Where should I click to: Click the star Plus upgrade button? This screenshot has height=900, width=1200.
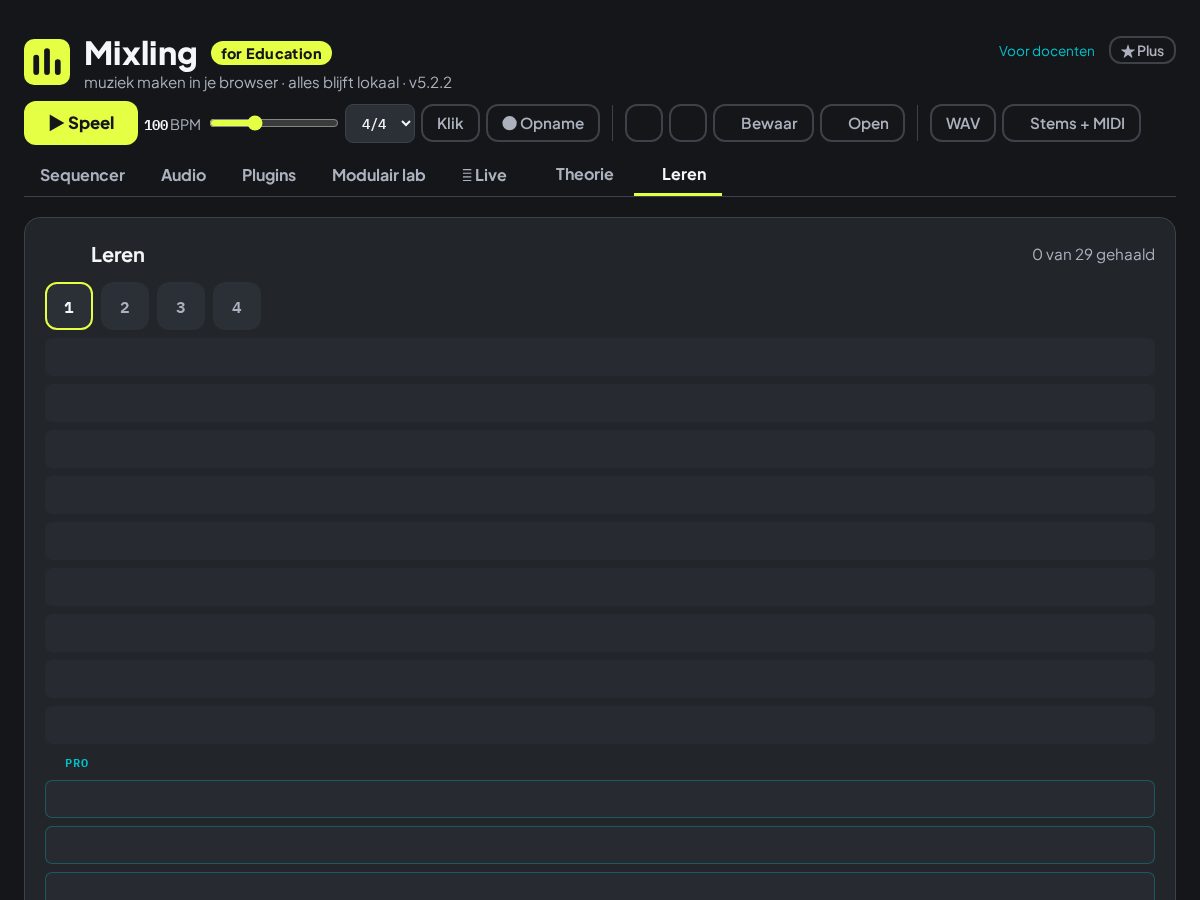pyautogui.click(x=1142, y=50)
